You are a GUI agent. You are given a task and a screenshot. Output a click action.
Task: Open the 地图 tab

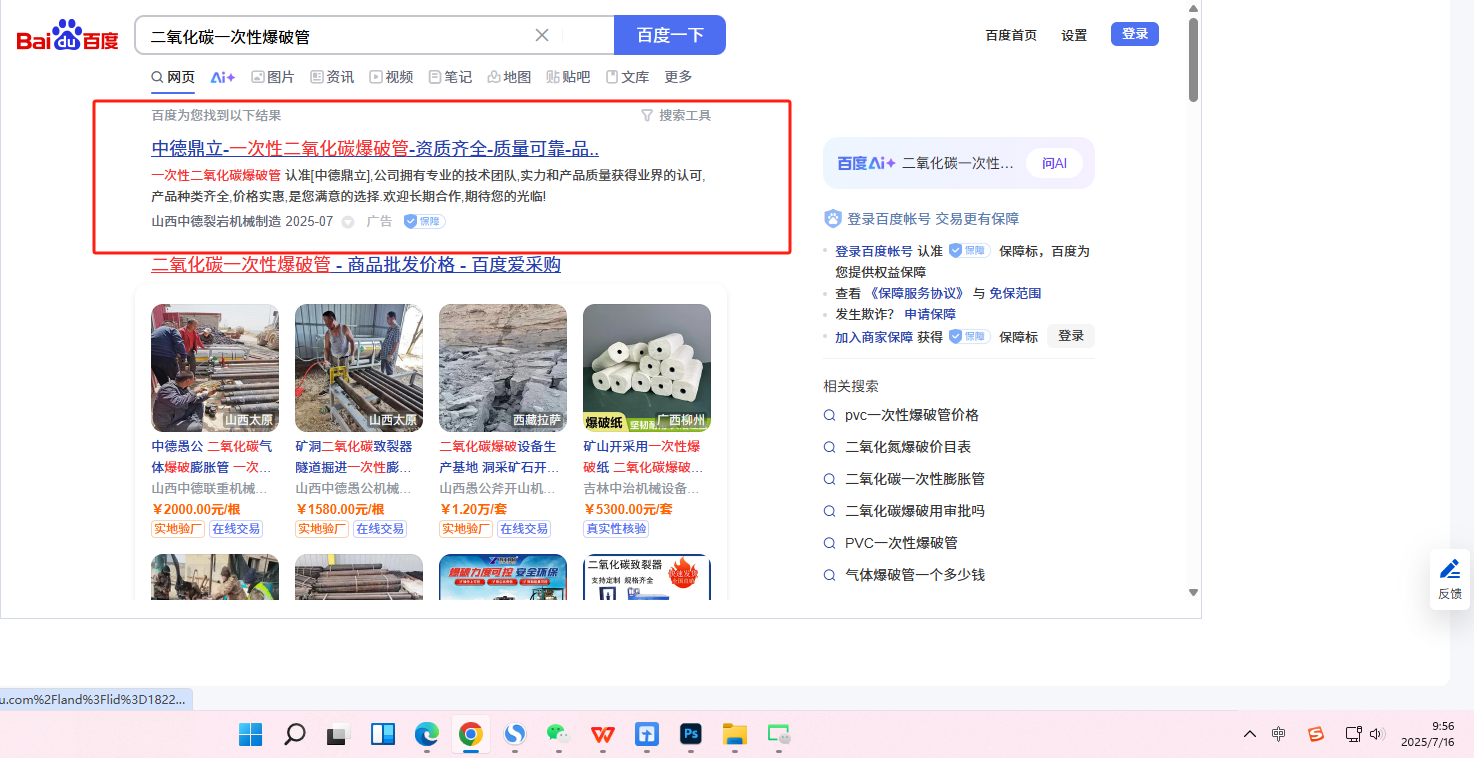click(509, 77)
